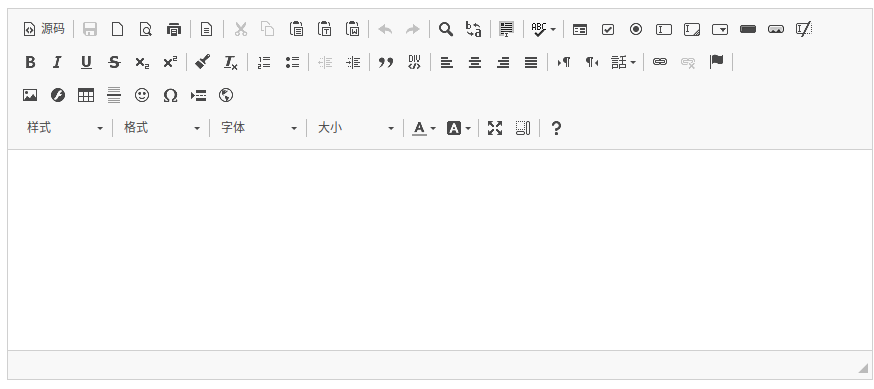Create a DIV container
The height and width of the screenshot is (389, 874).
tap(414, 62)
